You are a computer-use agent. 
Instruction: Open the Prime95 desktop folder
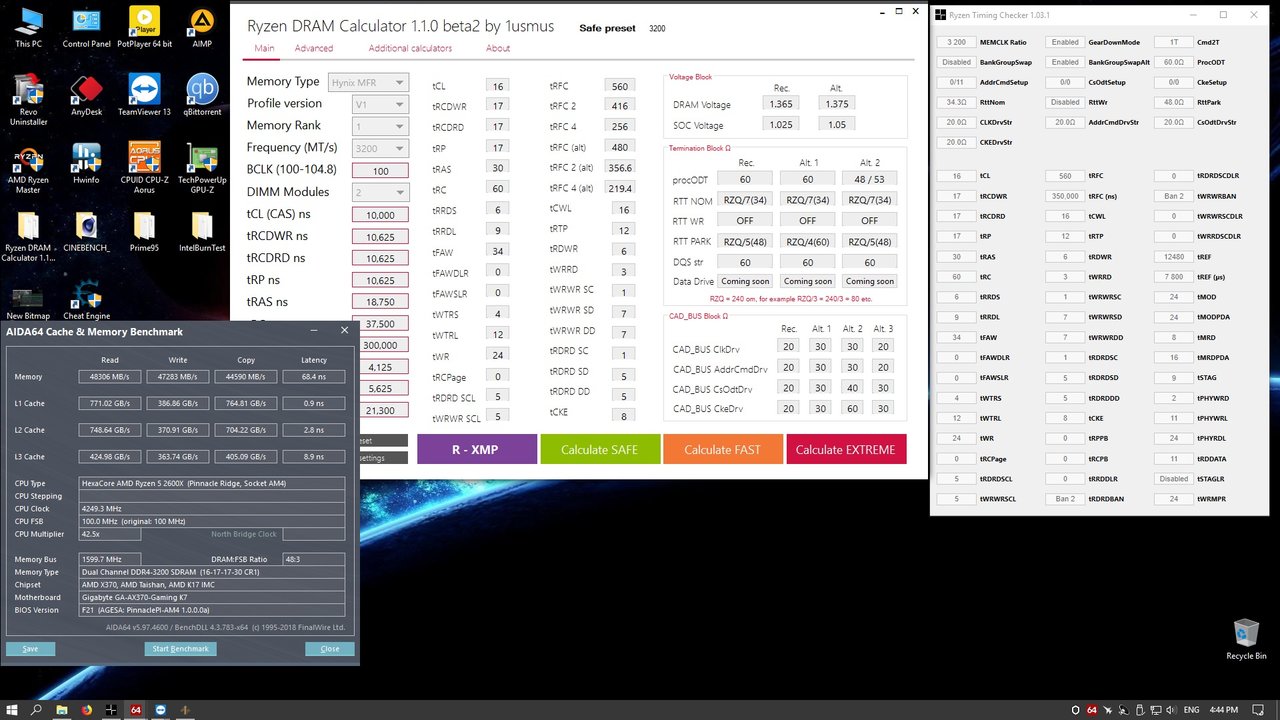tap(144, 231)
